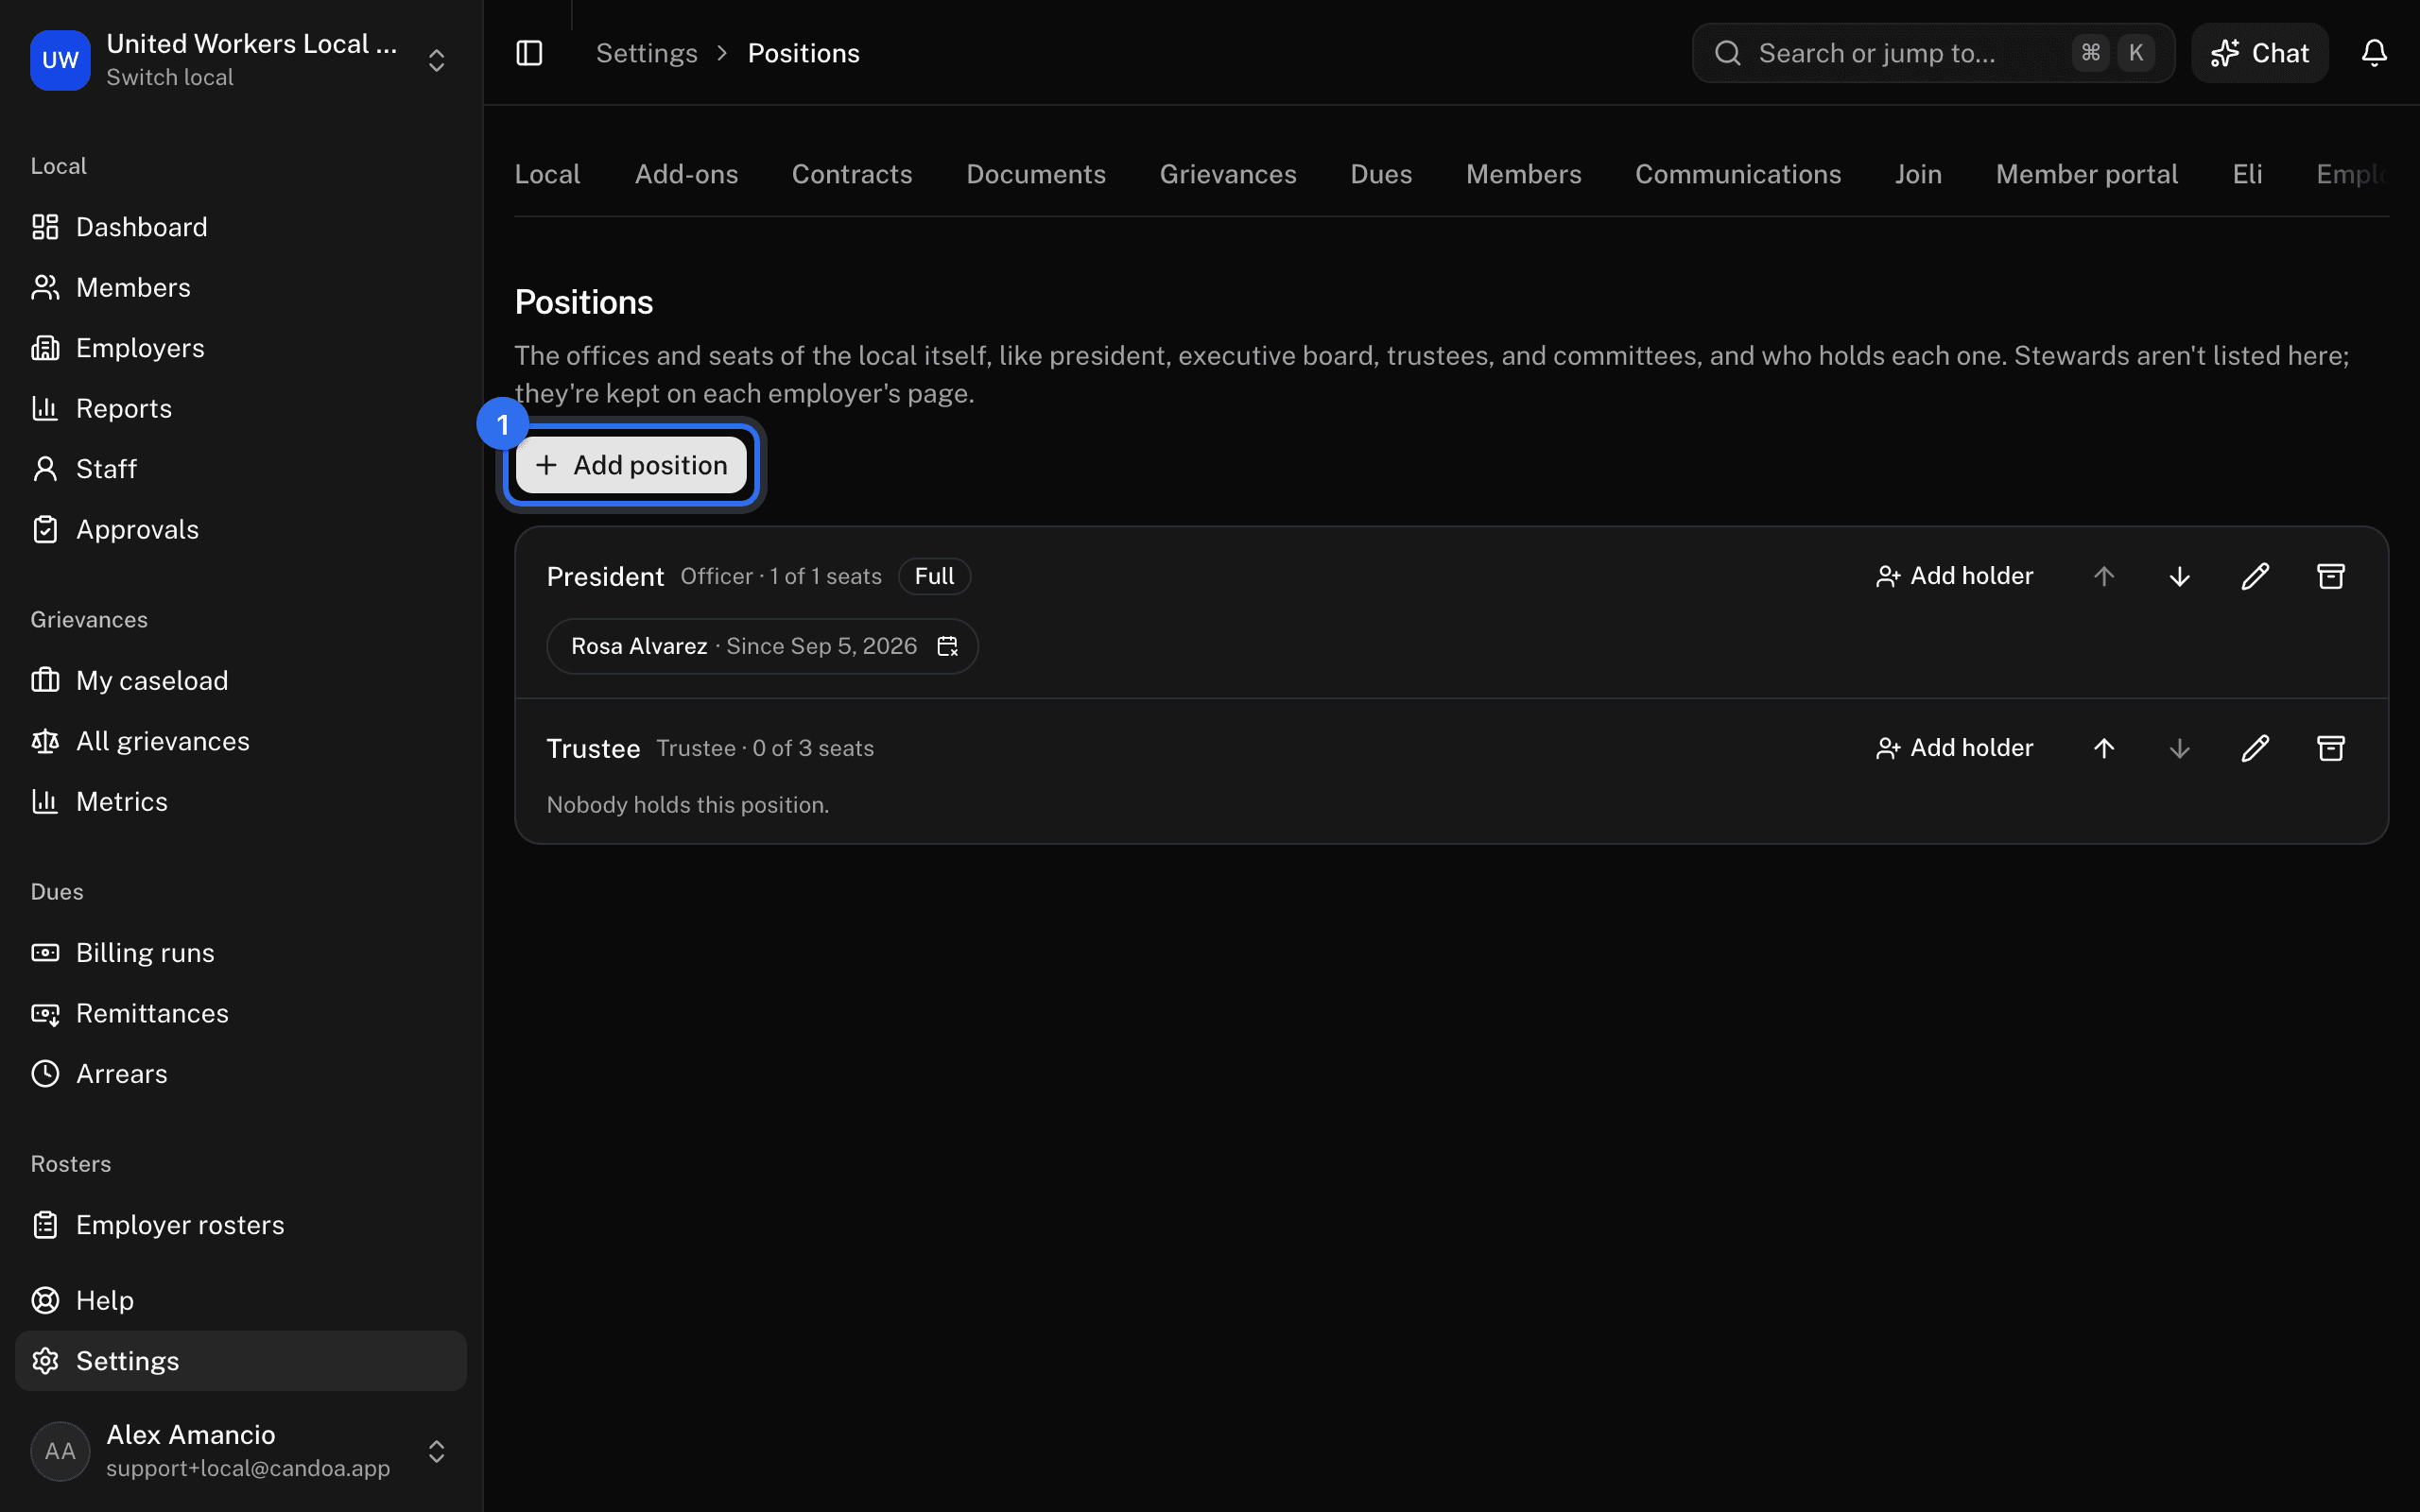Switch to Members settings tab
Screen dimensions: 2420x1512
[x=1523, y=174]
